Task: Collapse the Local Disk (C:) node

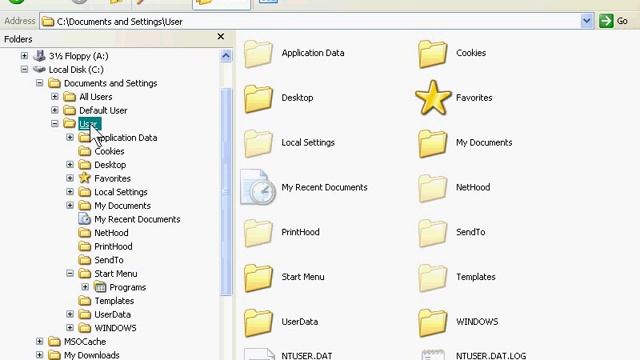Action: pos(24,69)
